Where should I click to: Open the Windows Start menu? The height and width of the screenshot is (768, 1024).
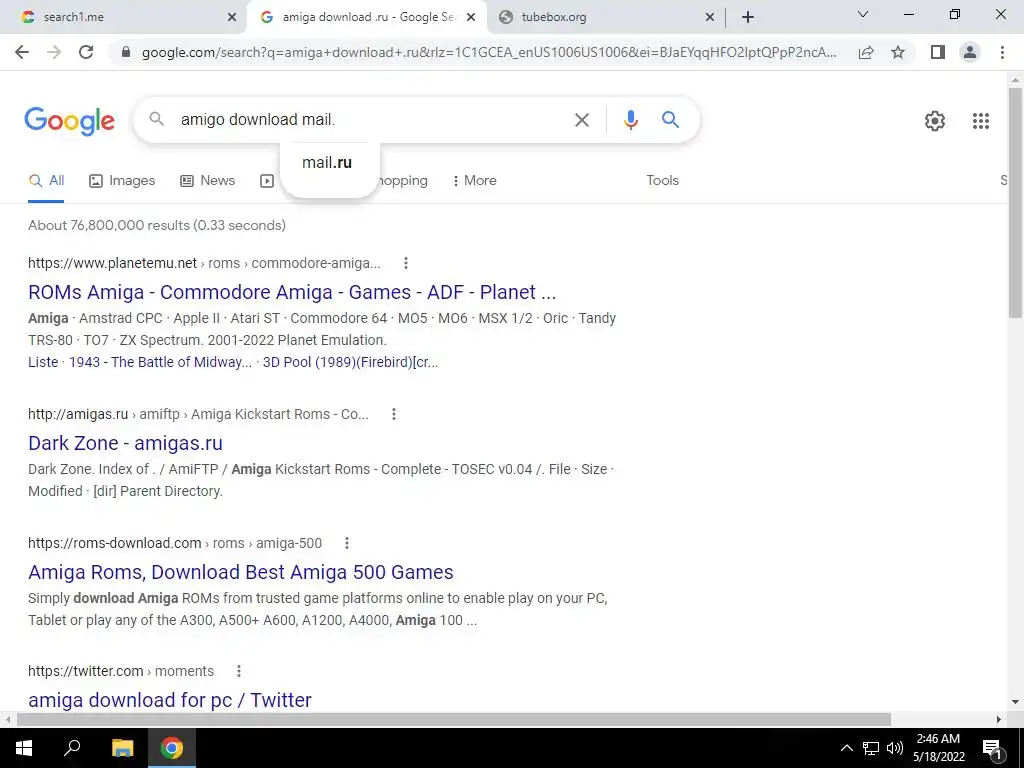tap(24, 748)
